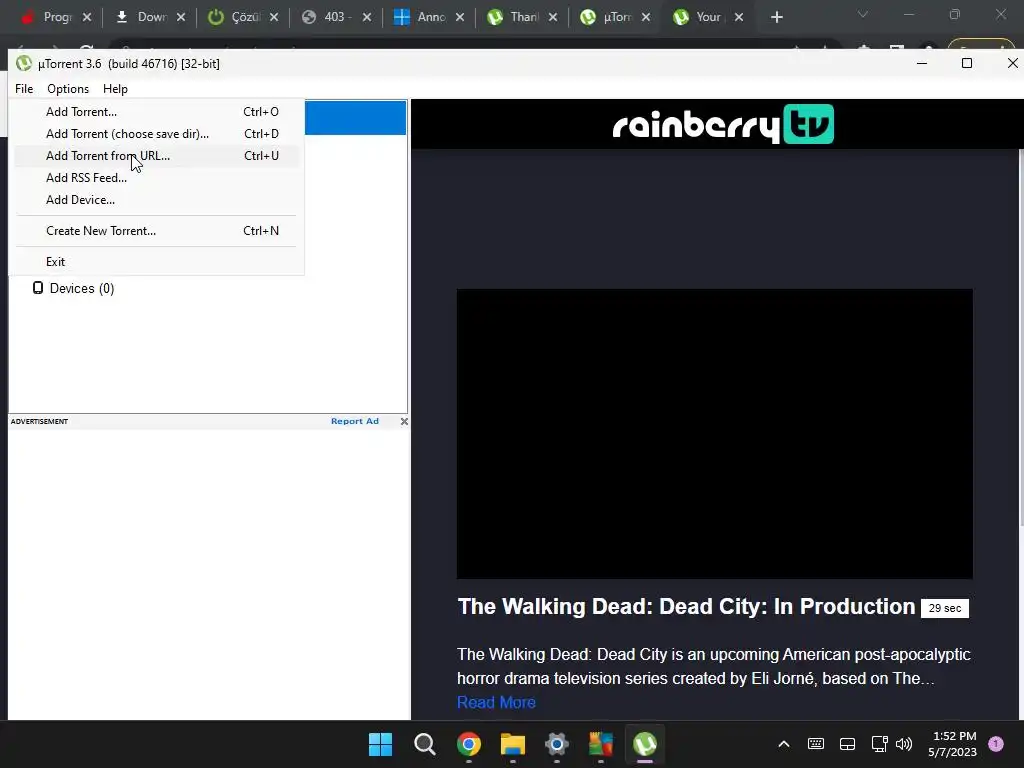
Task: Click the right panel scrollbar
Action: [1020, 338]
